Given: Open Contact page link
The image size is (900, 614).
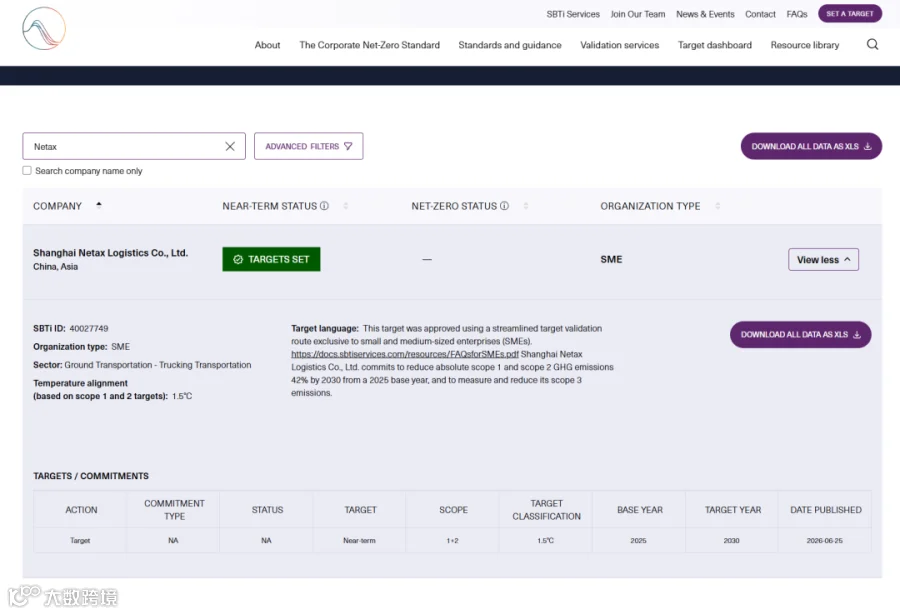Looking at the screenshot, I should click(x=760, y=14).
